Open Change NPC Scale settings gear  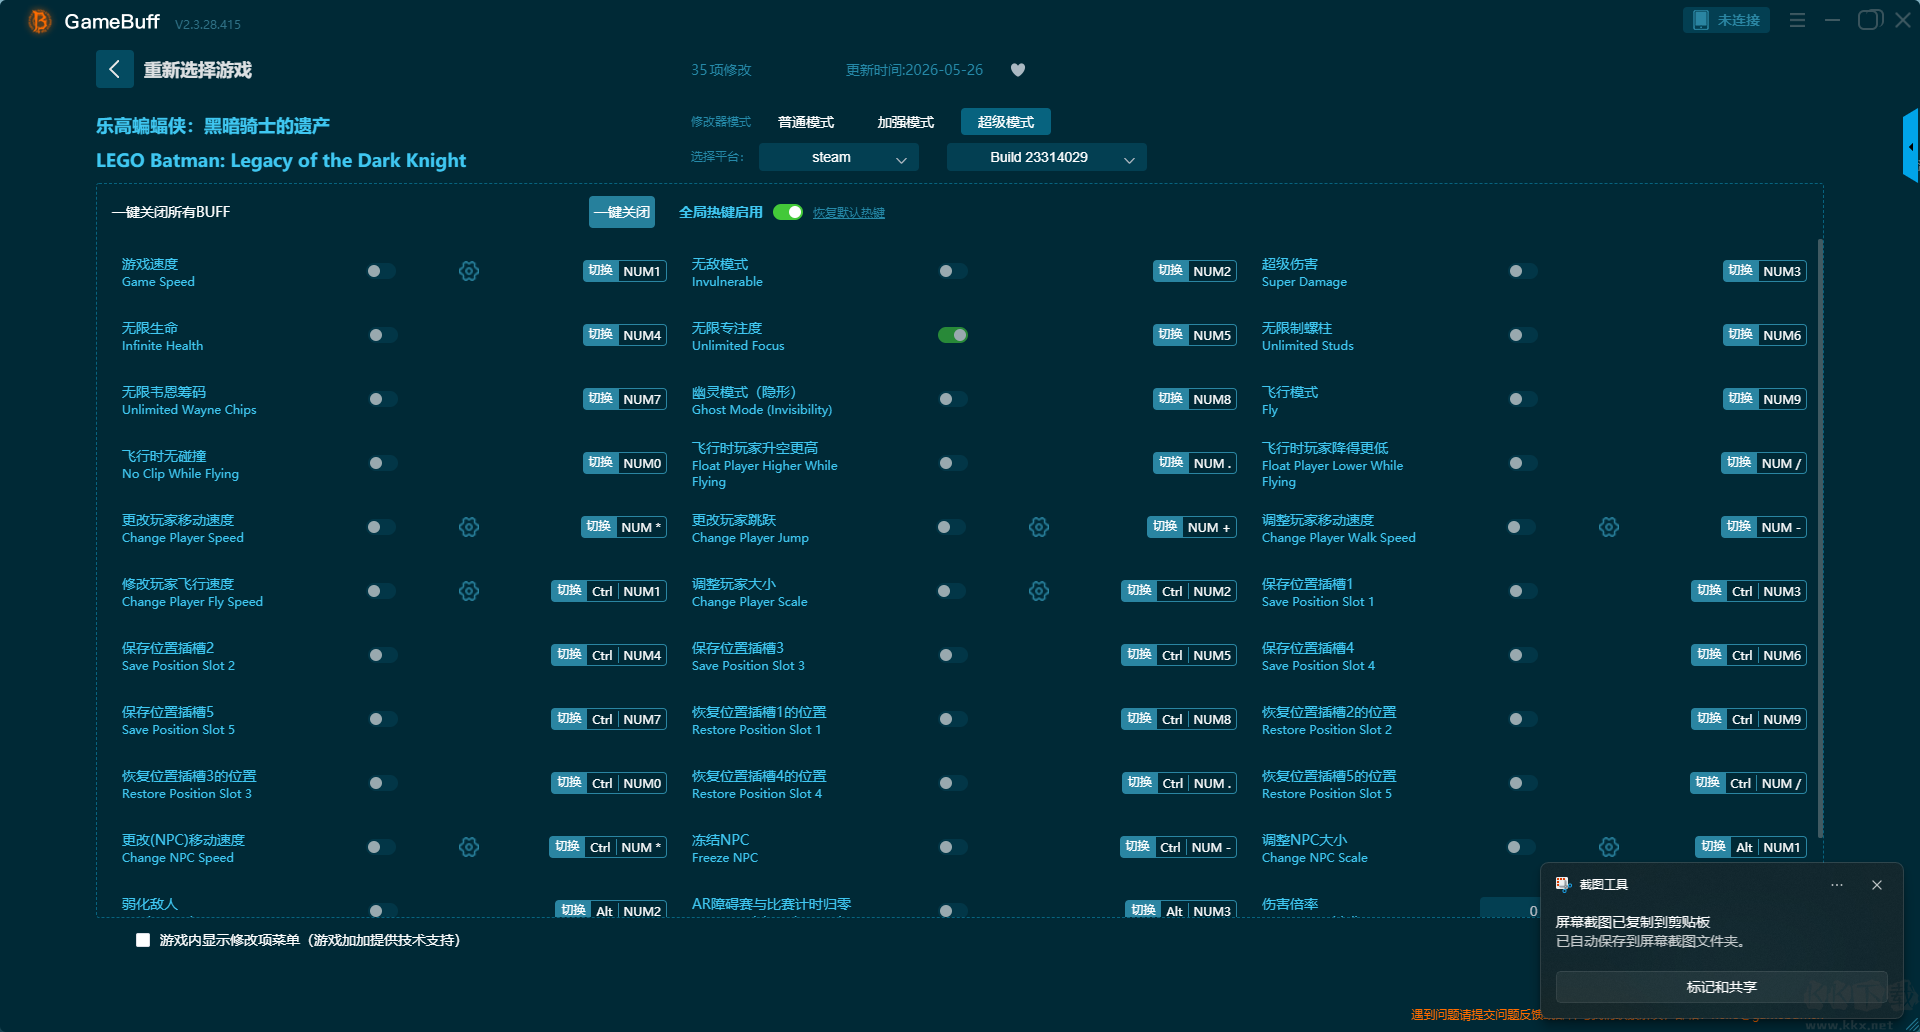pos(1609,847)
